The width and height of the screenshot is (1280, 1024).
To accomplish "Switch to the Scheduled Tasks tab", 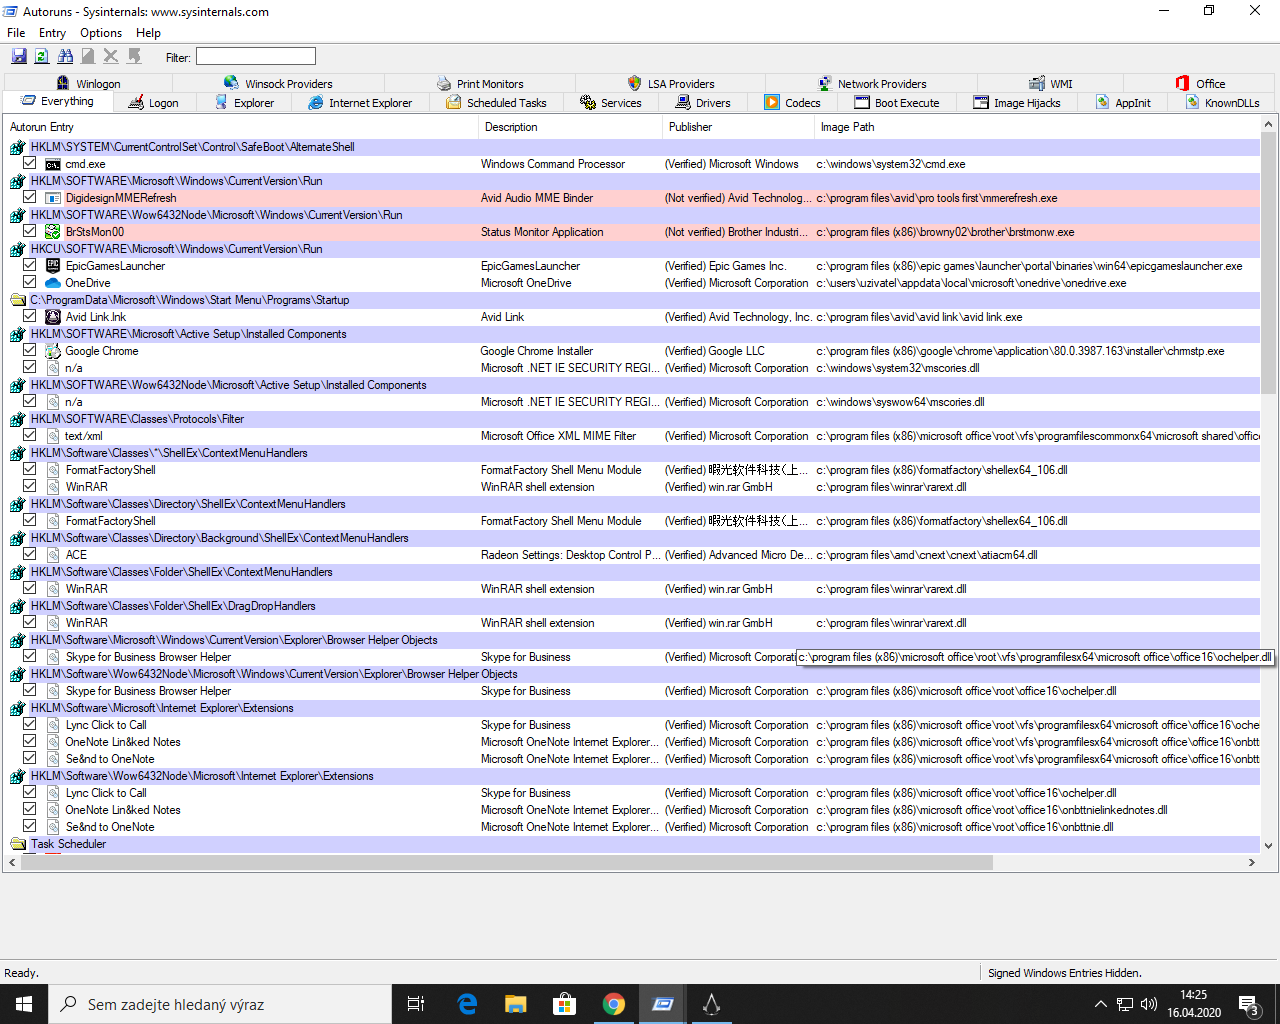I will click(496, 103).
